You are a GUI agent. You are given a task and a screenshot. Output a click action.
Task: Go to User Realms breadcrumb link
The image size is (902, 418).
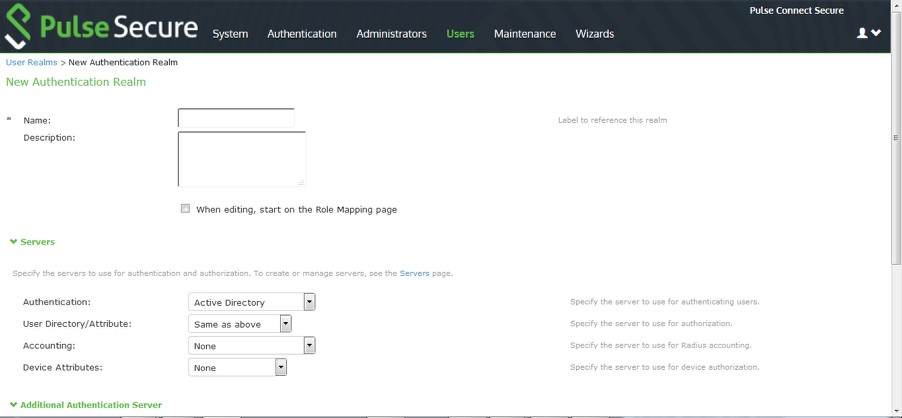click(x=31, y=63)
